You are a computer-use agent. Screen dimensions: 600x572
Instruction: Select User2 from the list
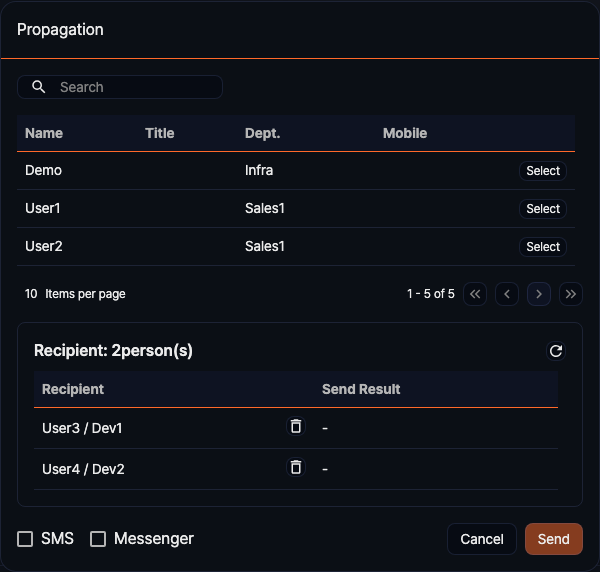pos(543,247)
